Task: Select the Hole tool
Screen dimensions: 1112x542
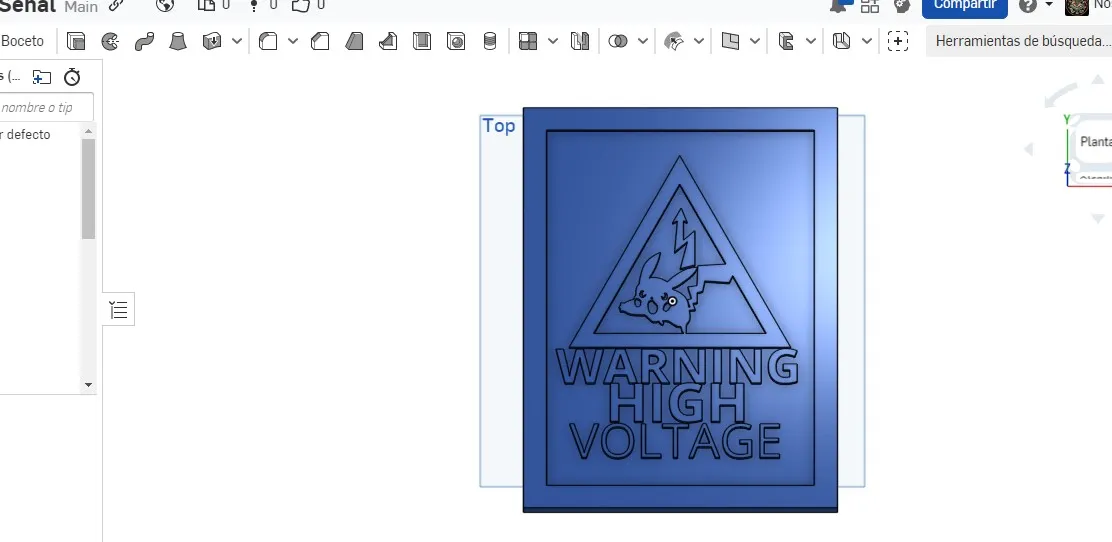Action: (456, 41)
